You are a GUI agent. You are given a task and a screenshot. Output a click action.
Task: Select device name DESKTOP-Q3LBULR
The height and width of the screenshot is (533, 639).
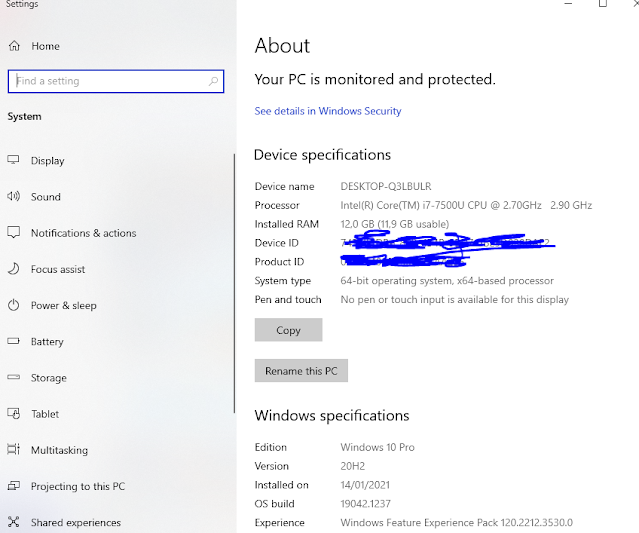[x=386, y=186]
